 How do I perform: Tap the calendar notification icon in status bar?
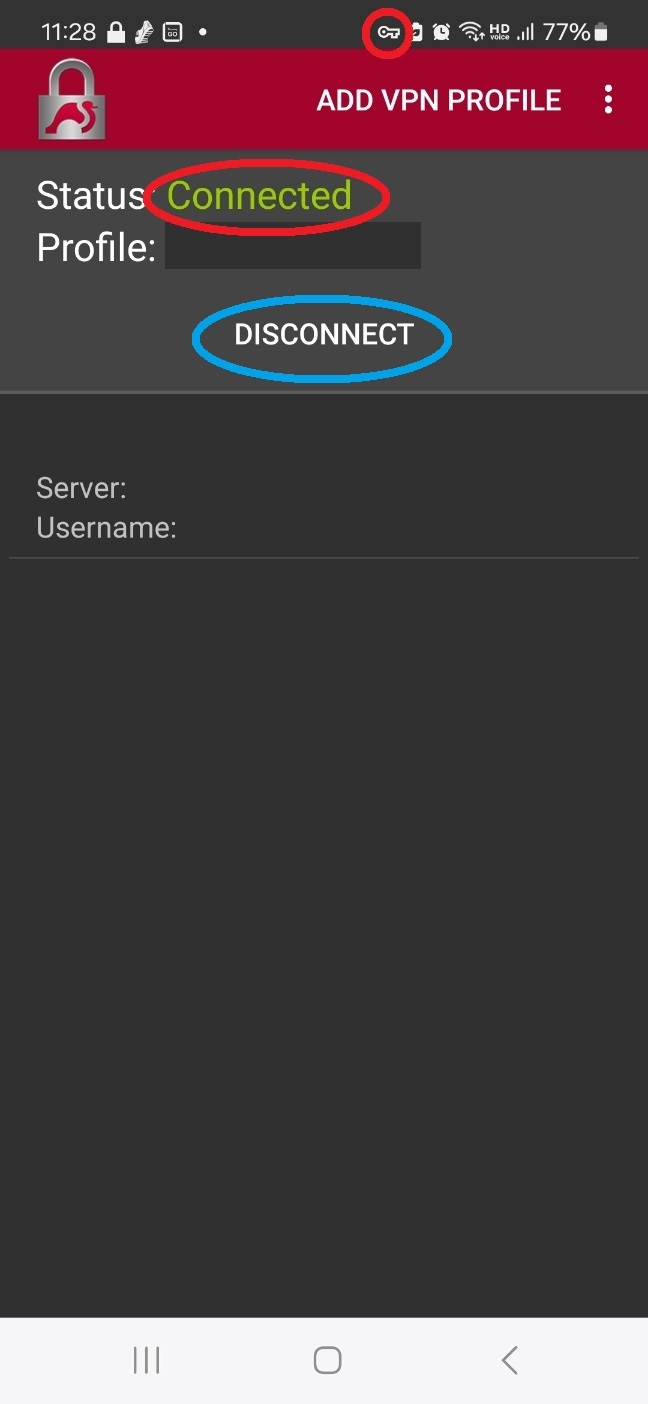click(172, 32)
